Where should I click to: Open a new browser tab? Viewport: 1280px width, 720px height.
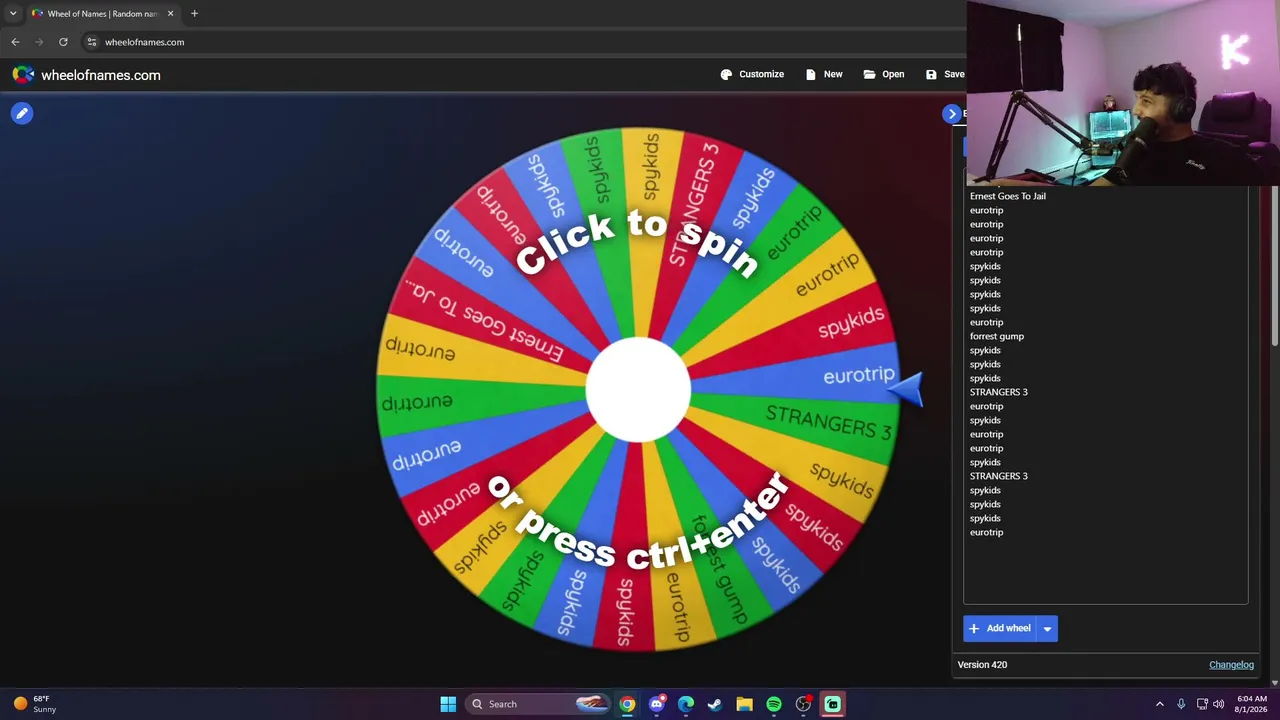(x=194, y=13)
